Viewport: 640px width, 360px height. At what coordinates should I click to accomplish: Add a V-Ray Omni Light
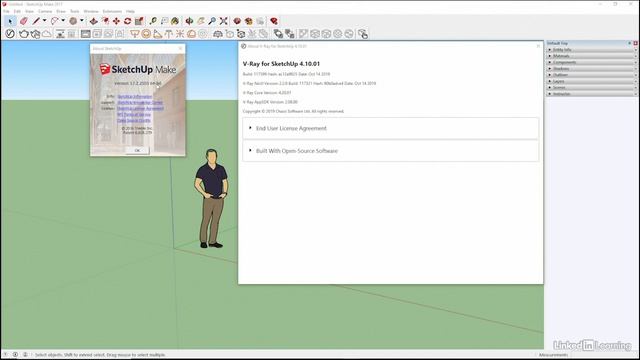(180, 34)
